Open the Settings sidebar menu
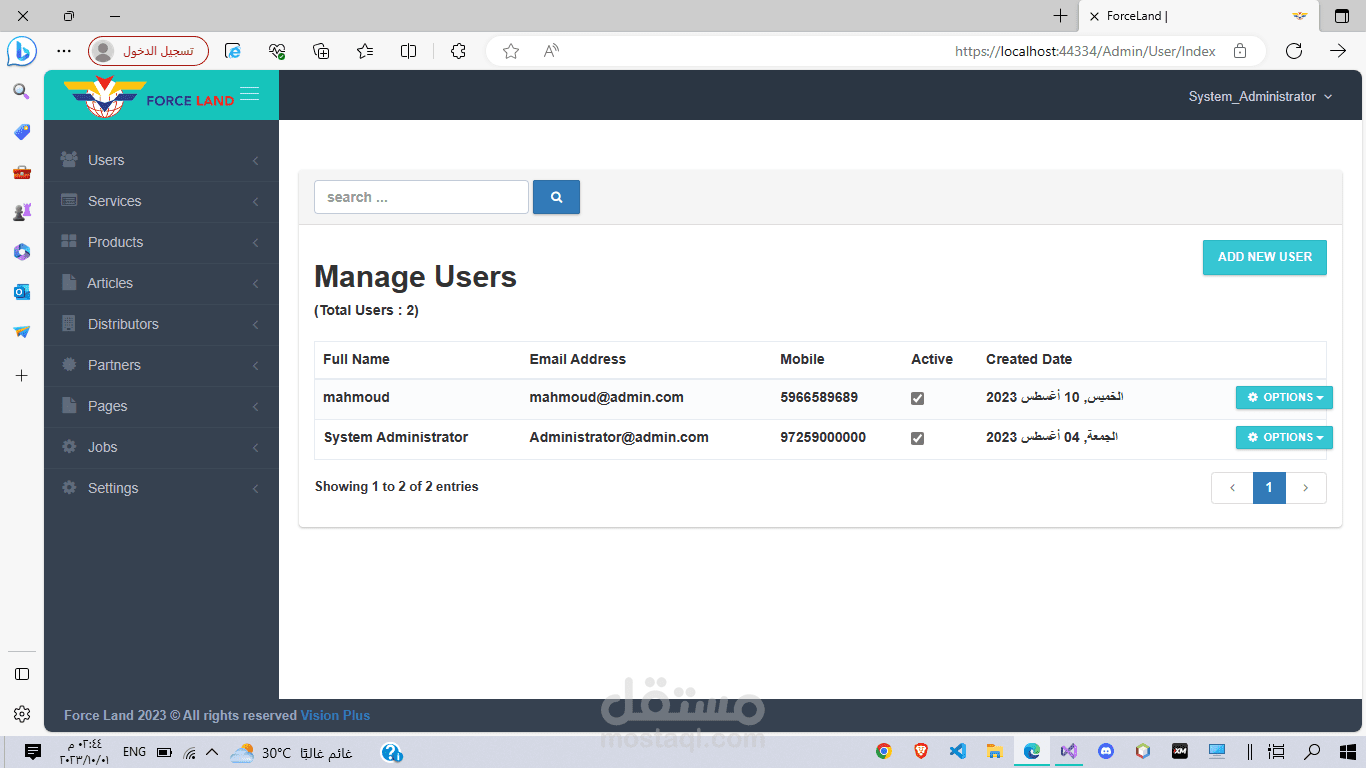The width and height of the screenshot is (1366, 768). point(161,488)
